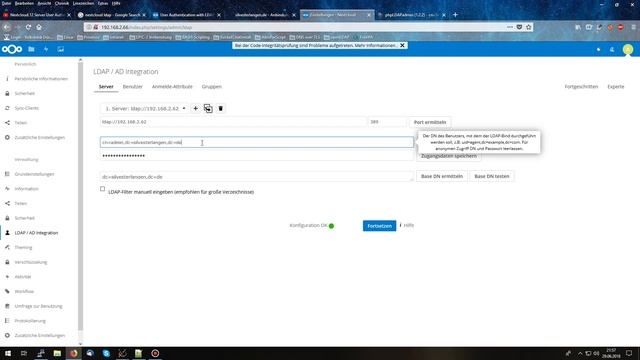Close the phpLDAPadmin browser tab
The image size is (640, 360).
click(444, 15)
